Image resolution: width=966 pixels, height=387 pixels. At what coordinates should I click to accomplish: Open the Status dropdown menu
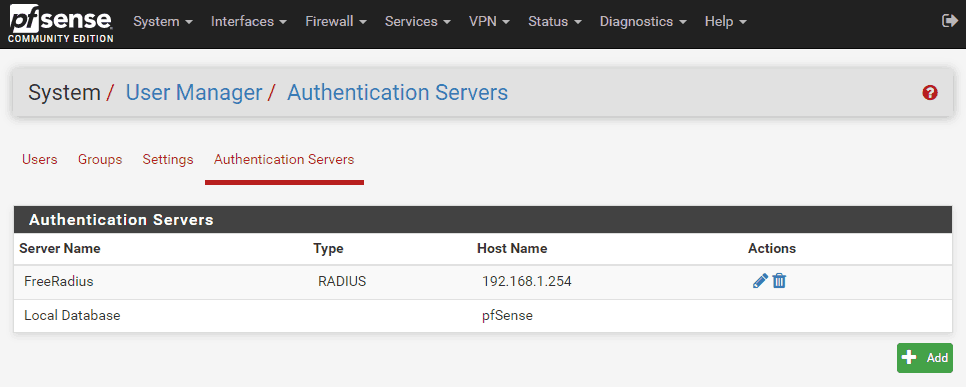pyautogui.click(x=555, y=22)
